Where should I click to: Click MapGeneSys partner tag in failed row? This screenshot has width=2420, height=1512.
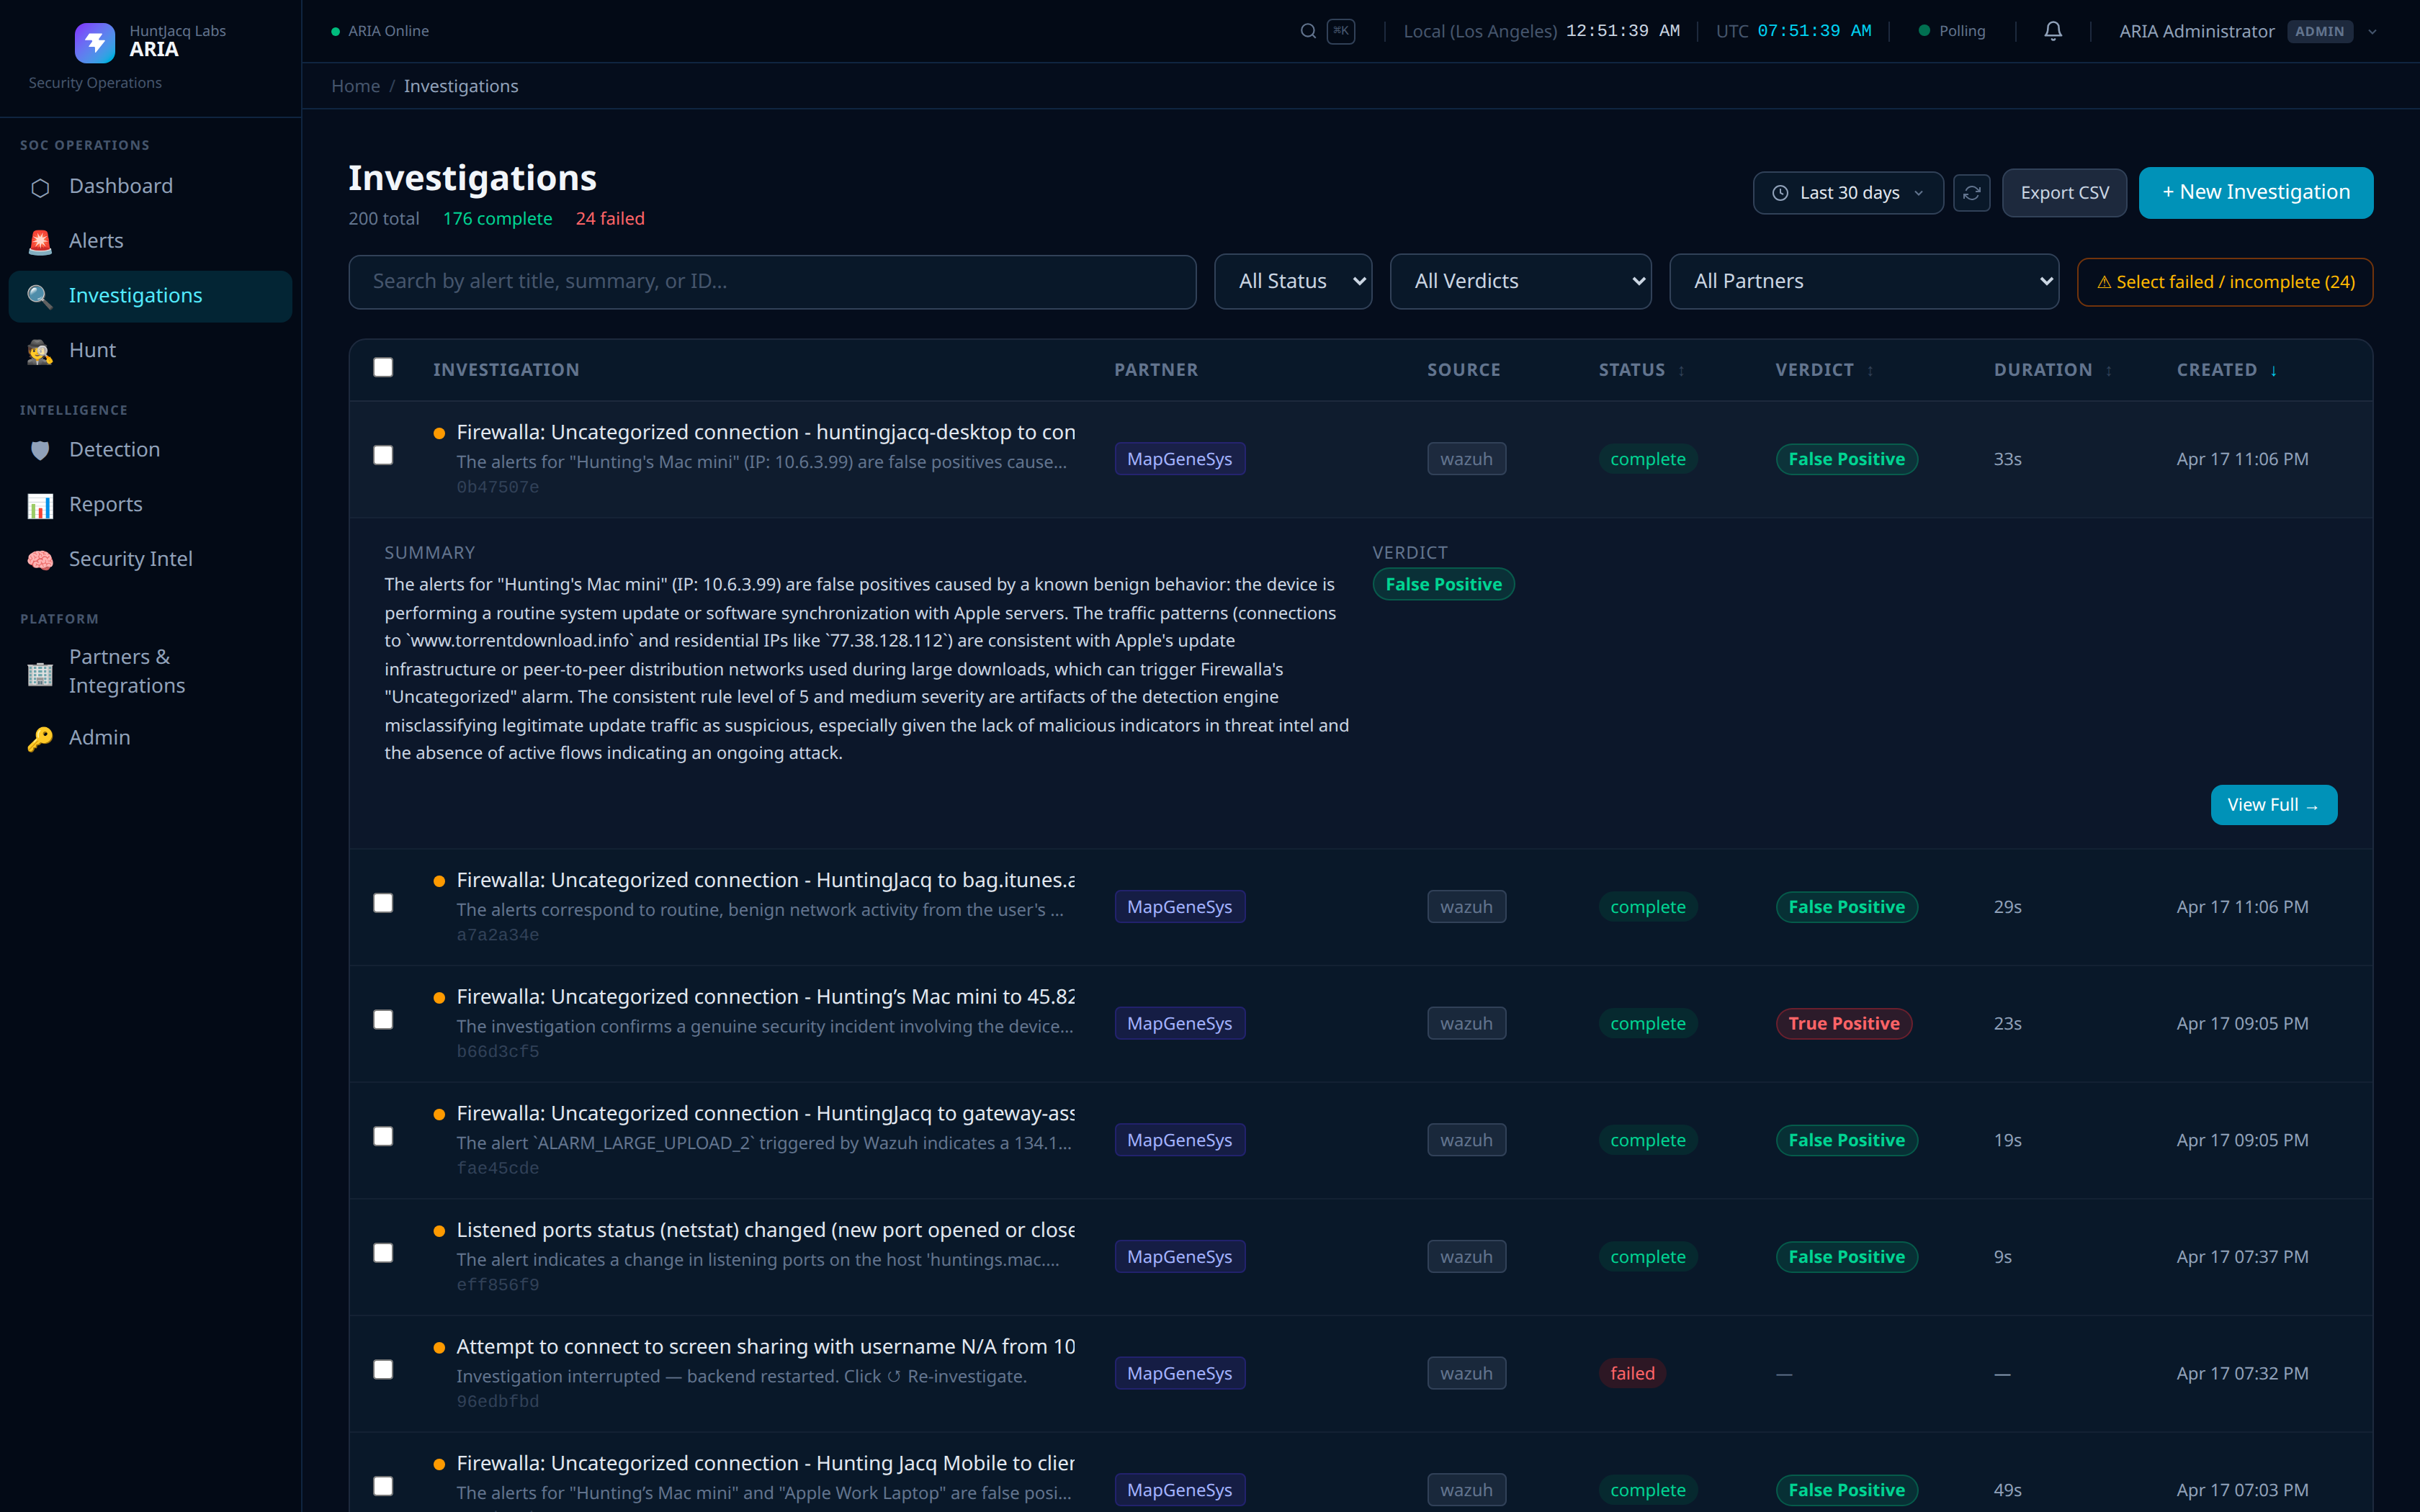pyautogui.click(x=1180, y=1373)
